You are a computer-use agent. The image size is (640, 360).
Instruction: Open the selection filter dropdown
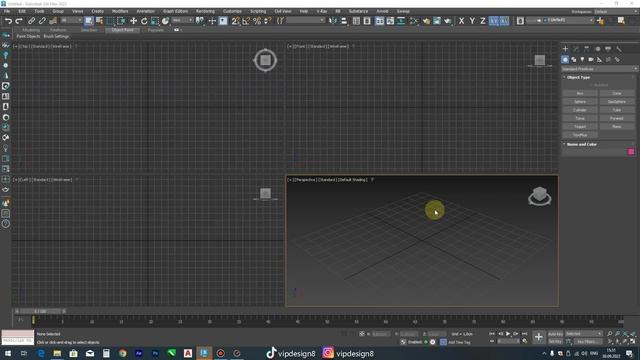click(x=71, y=20)
